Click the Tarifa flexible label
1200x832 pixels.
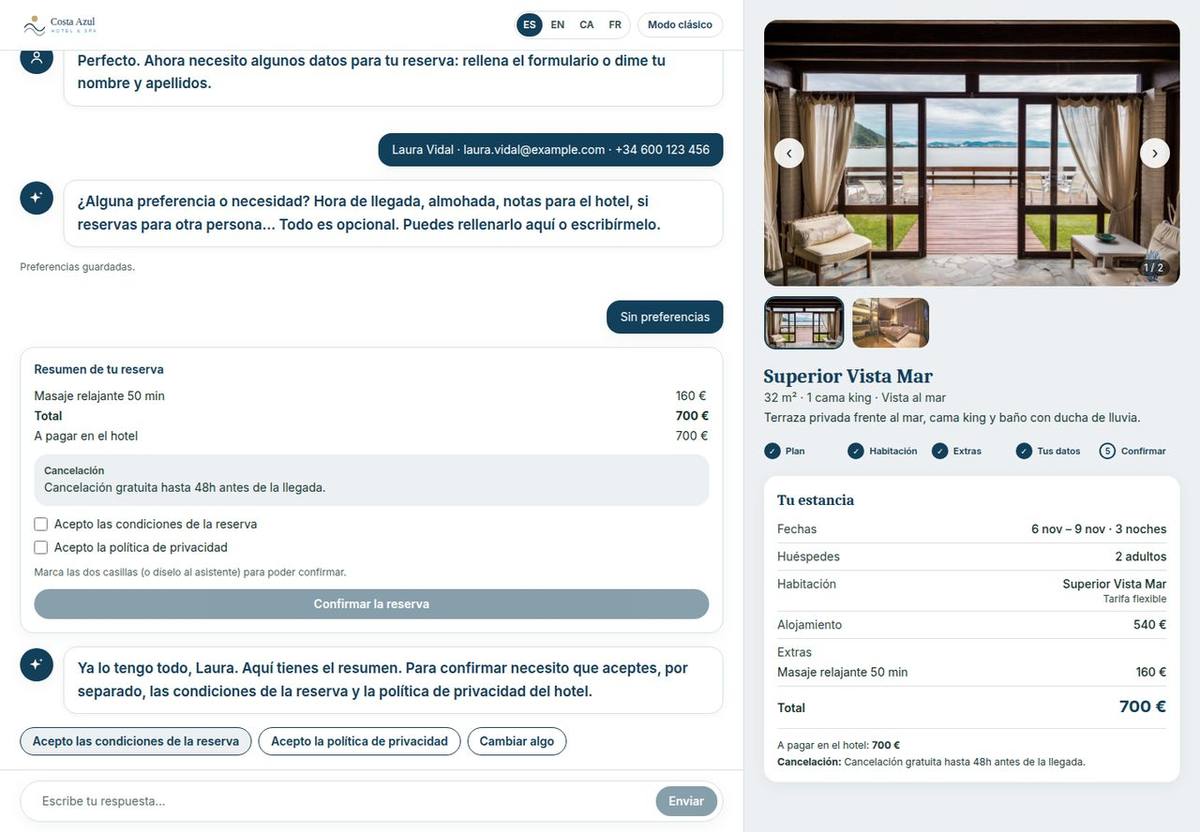point(1135,599)
